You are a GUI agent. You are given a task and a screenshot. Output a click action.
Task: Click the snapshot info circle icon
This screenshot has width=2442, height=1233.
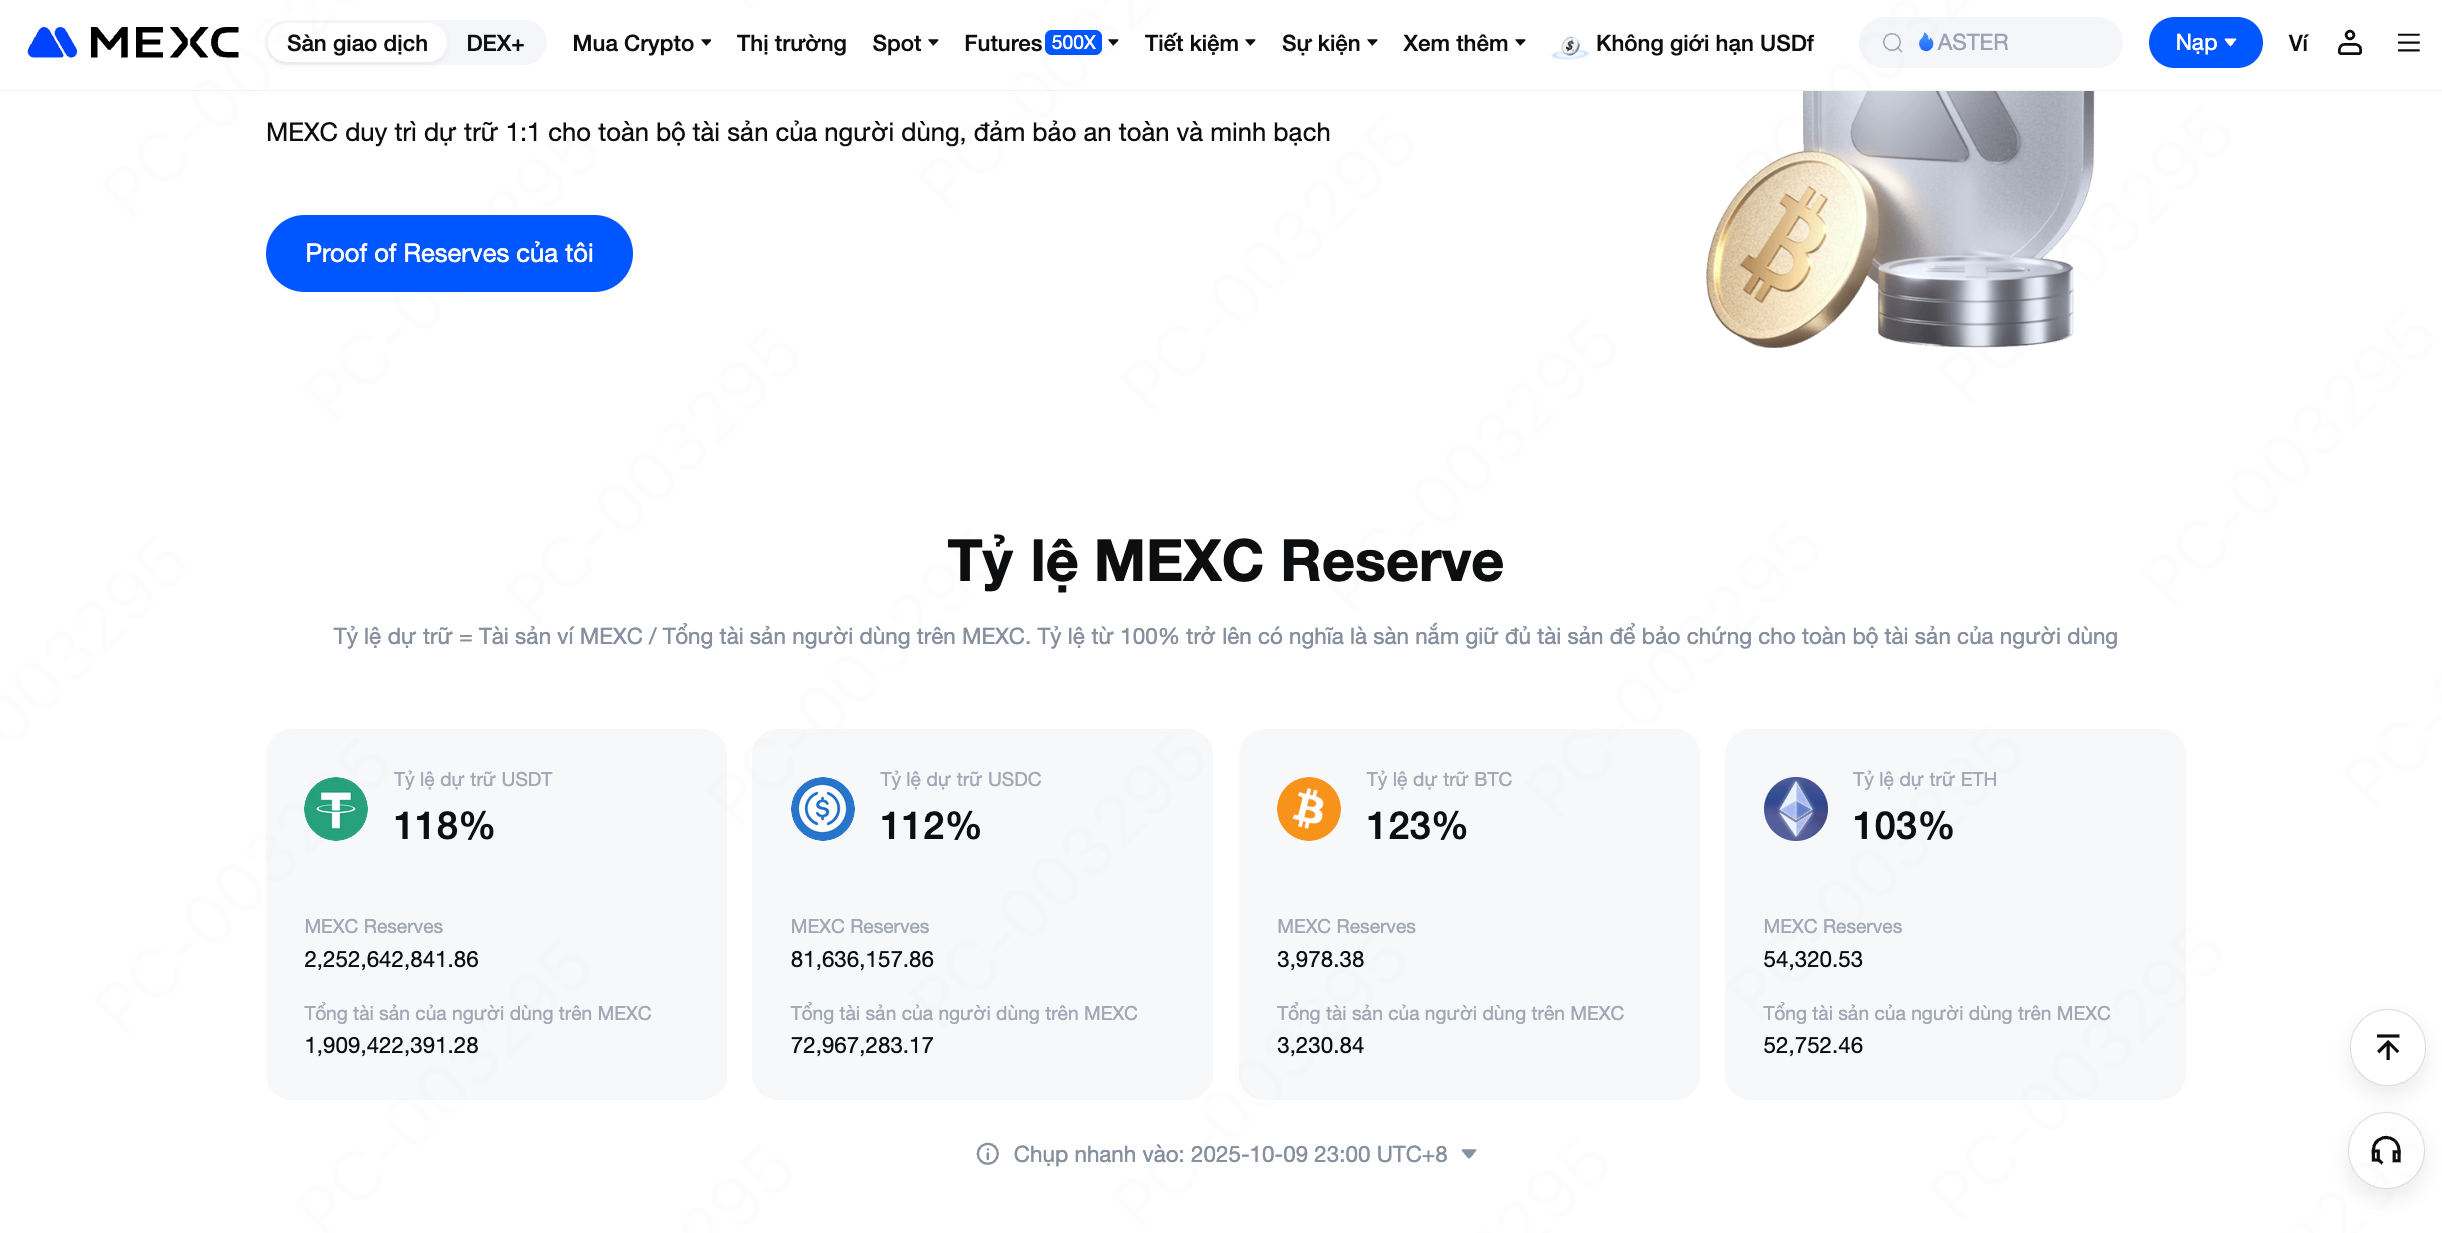coord(987,1154)
